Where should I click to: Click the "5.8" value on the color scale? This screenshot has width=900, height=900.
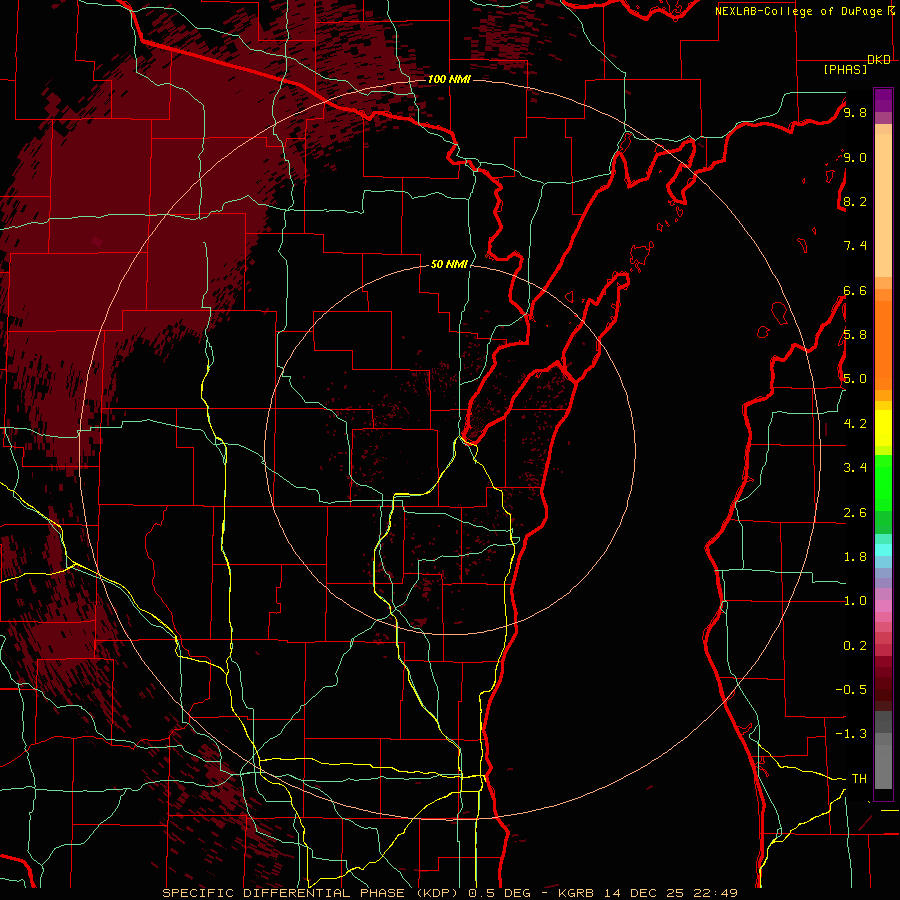click(855, 335)
